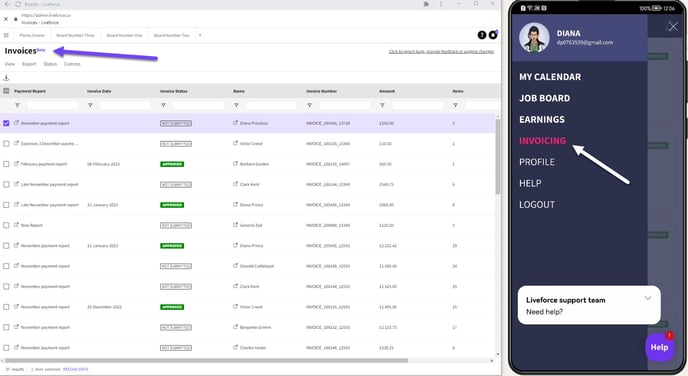Image resolution: width=688 pixels, height=376 pixels.
Task: Open the grid menu icon left of board tabs
Action: click(x=6, y=35)
